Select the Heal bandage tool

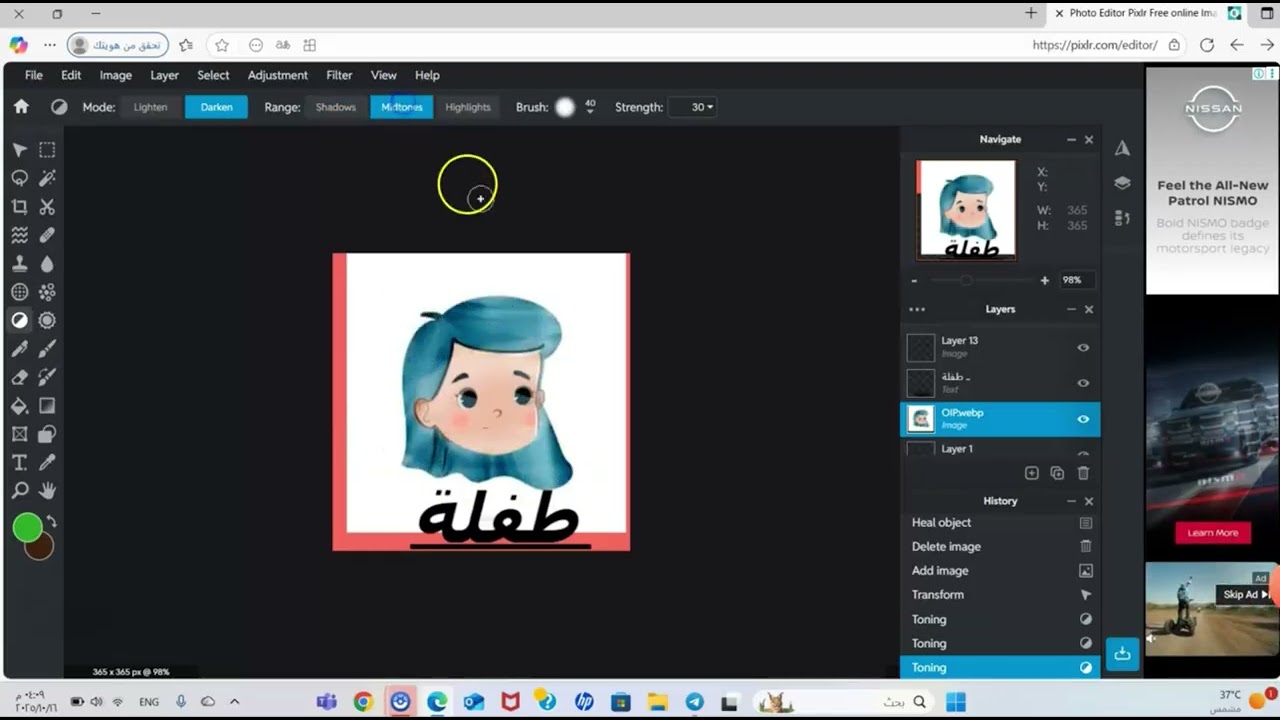[47, 235]
